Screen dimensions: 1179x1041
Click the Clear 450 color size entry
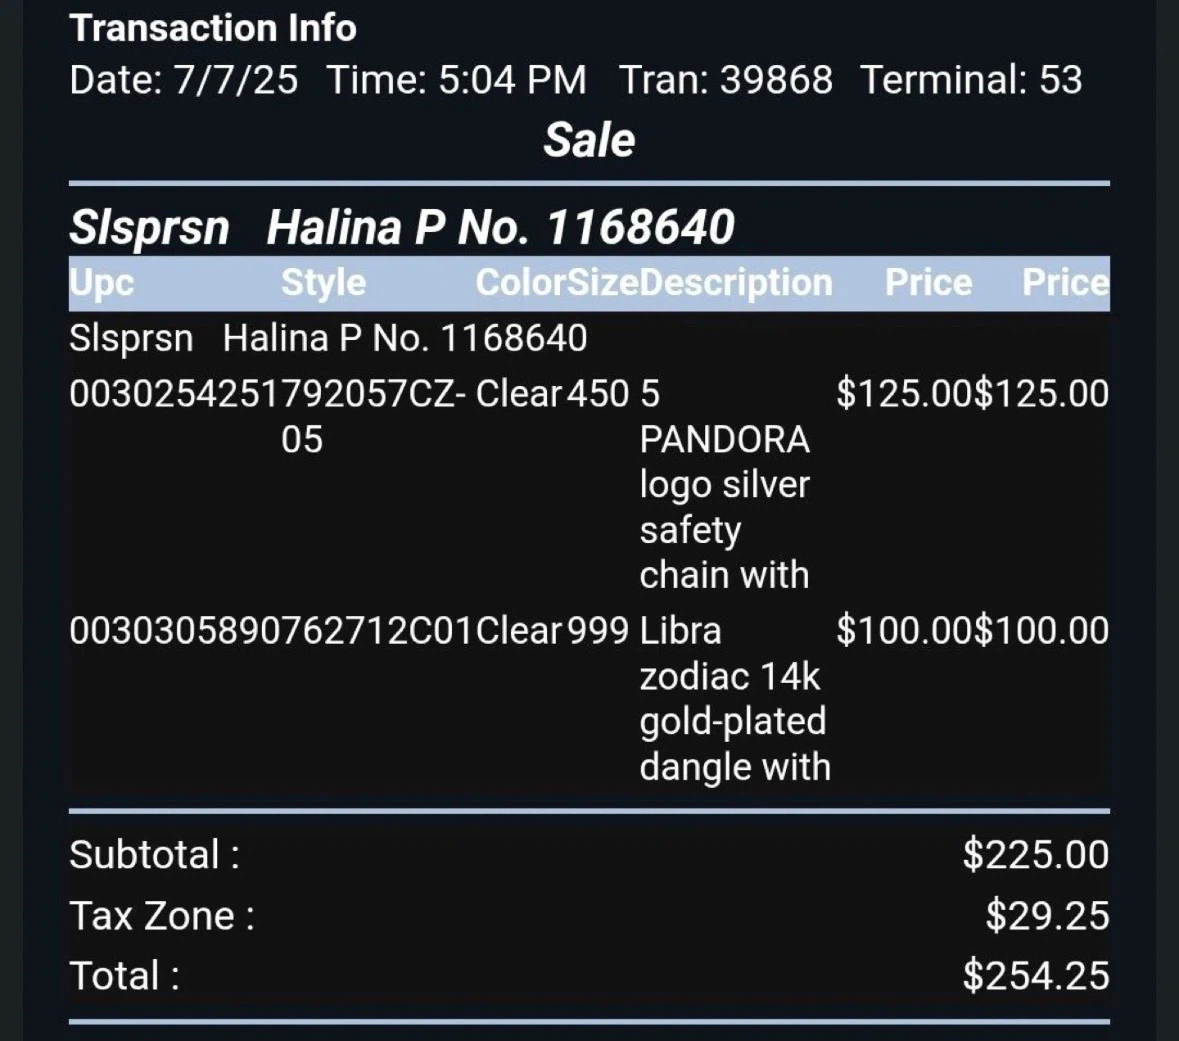(x=552, y=394)
